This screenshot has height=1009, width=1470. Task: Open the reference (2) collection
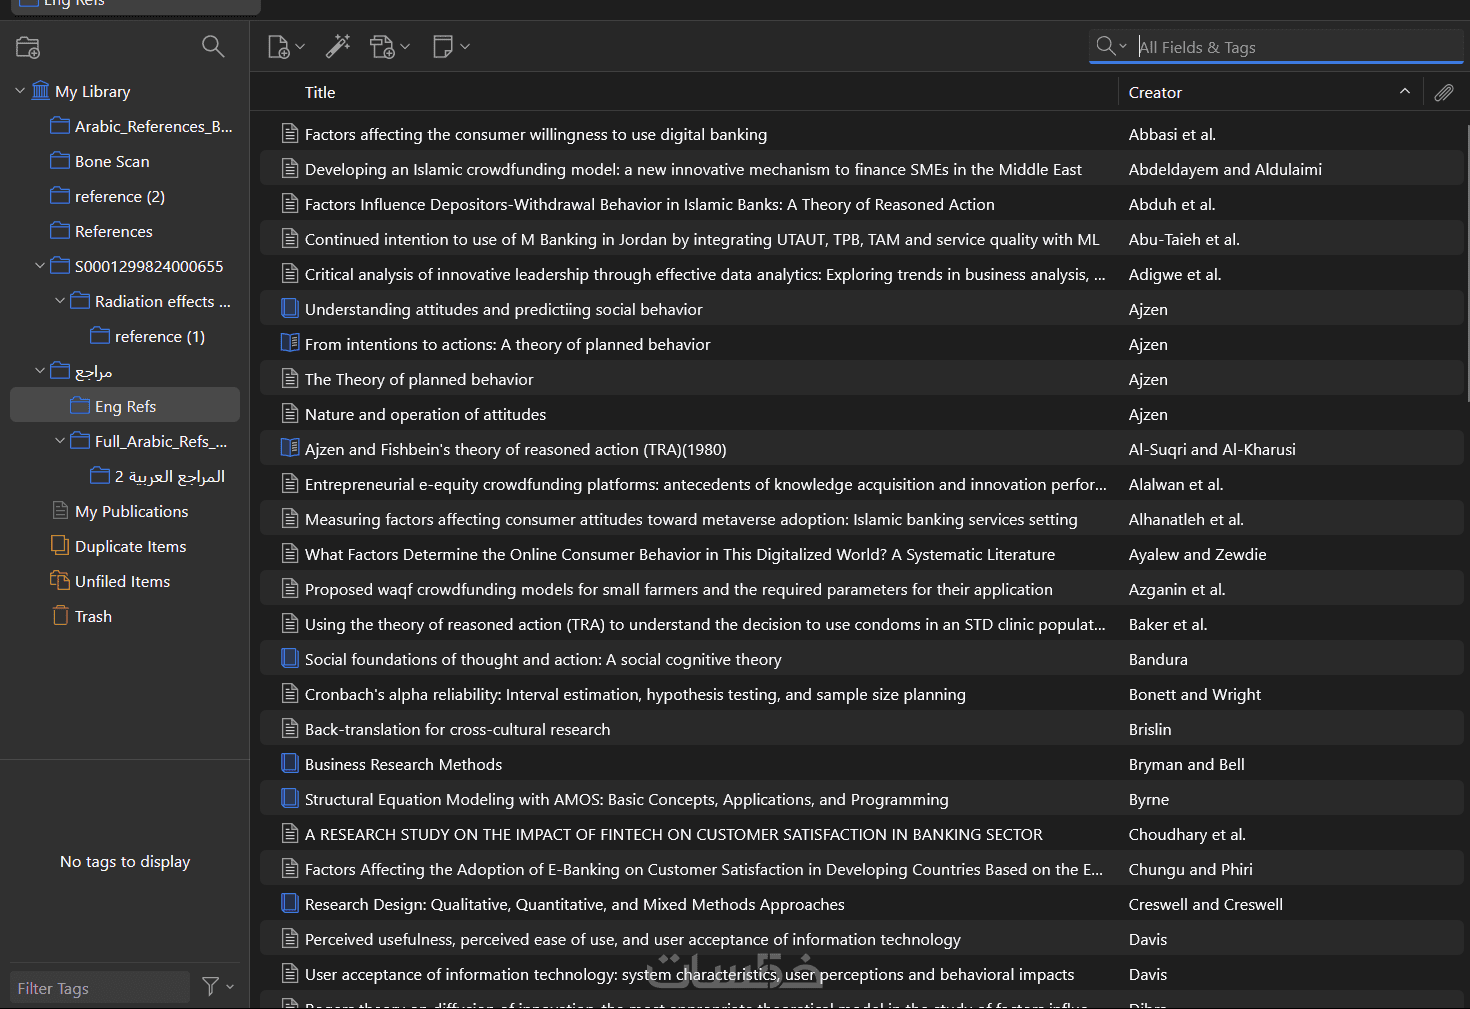click(x=120, y=196)
